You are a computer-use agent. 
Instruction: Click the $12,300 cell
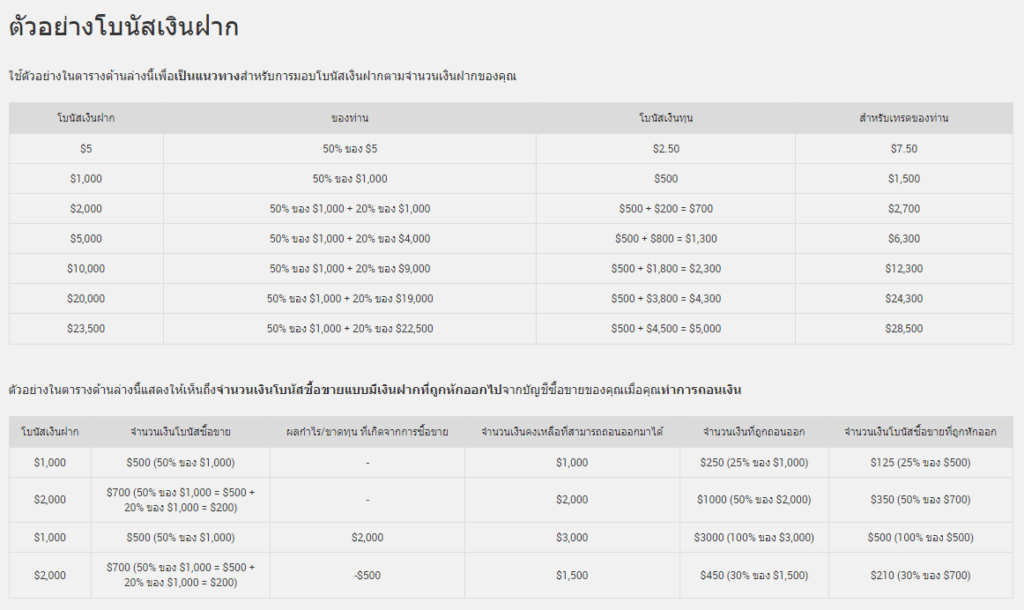click(904, 269)
